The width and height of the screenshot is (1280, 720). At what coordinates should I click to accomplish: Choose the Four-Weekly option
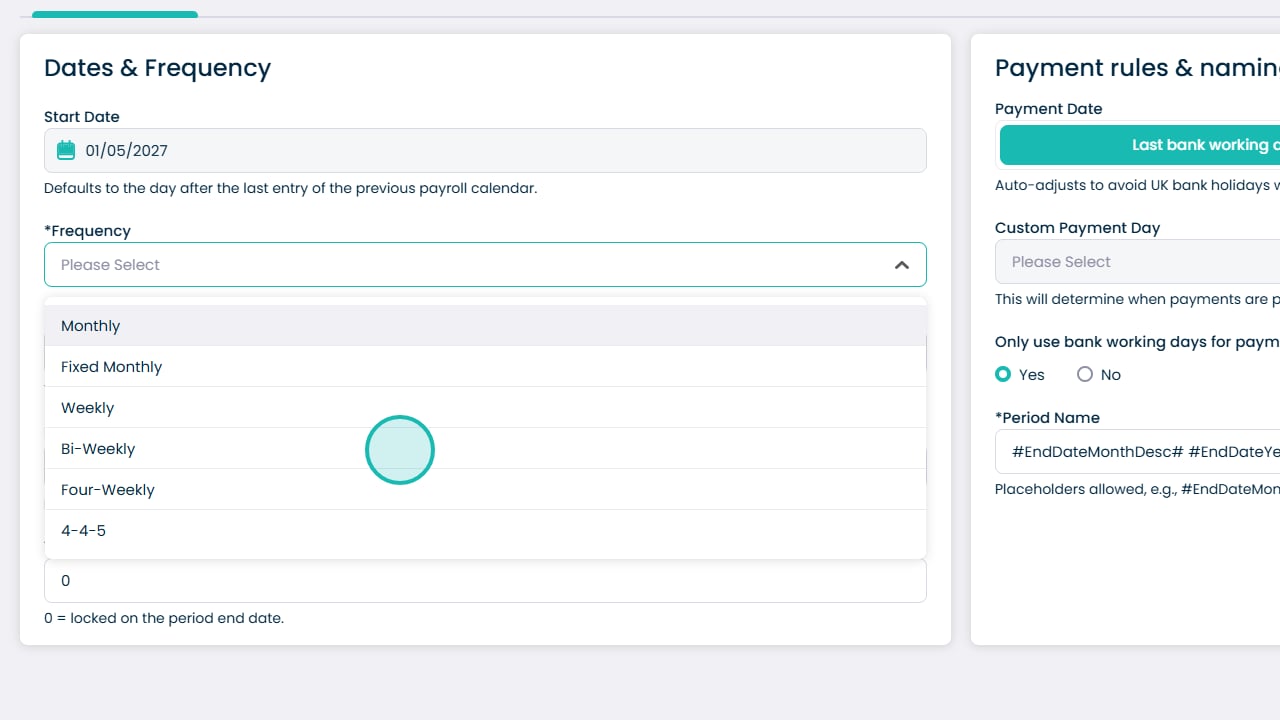pos(485,490)
